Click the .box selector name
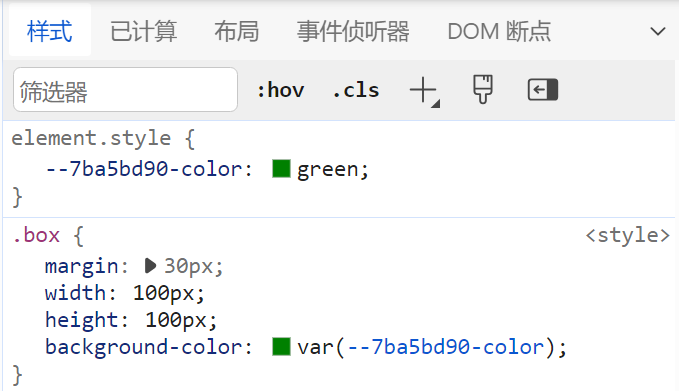 point(36,236)
